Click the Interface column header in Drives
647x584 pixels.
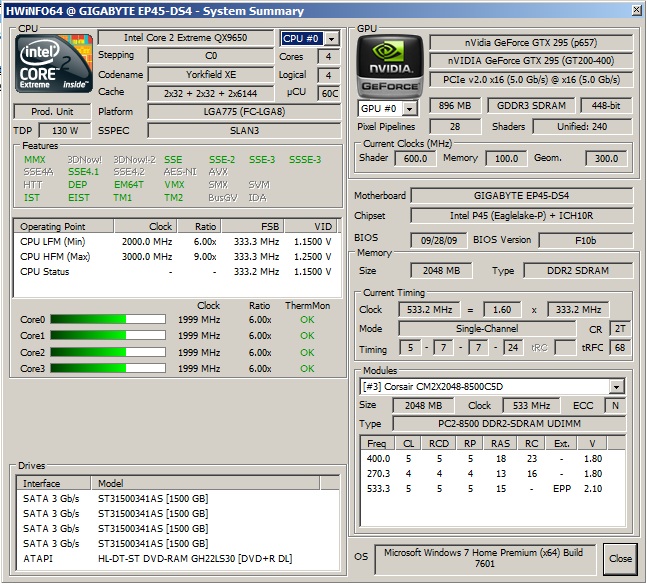[x=53, y=483]
